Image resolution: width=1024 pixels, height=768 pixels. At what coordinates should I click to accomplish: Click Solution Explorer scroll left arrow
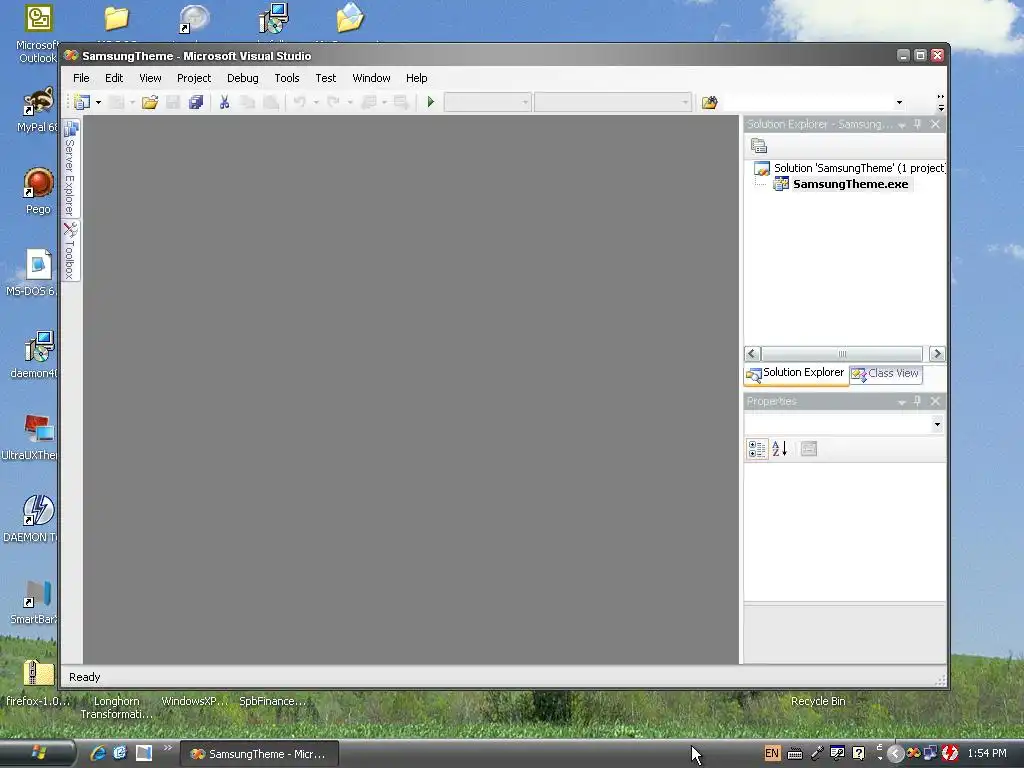tap(752, 353)
